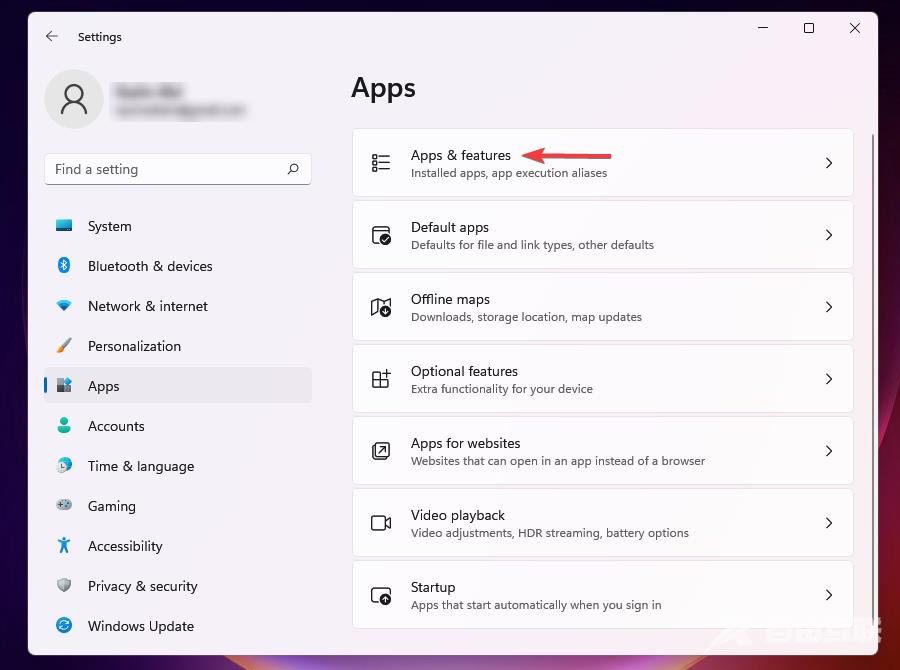Expand the Apps & features row chevron
The height and width of the screenshot is (670, 900).
click(x=829, y=162)
